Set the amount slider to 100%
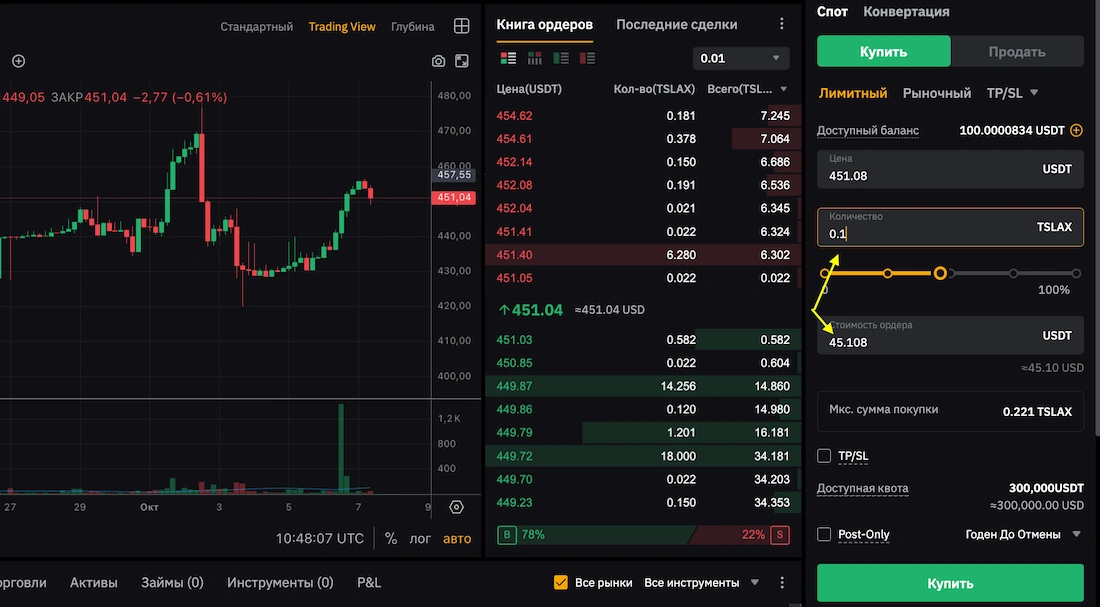 [1076, 273]
